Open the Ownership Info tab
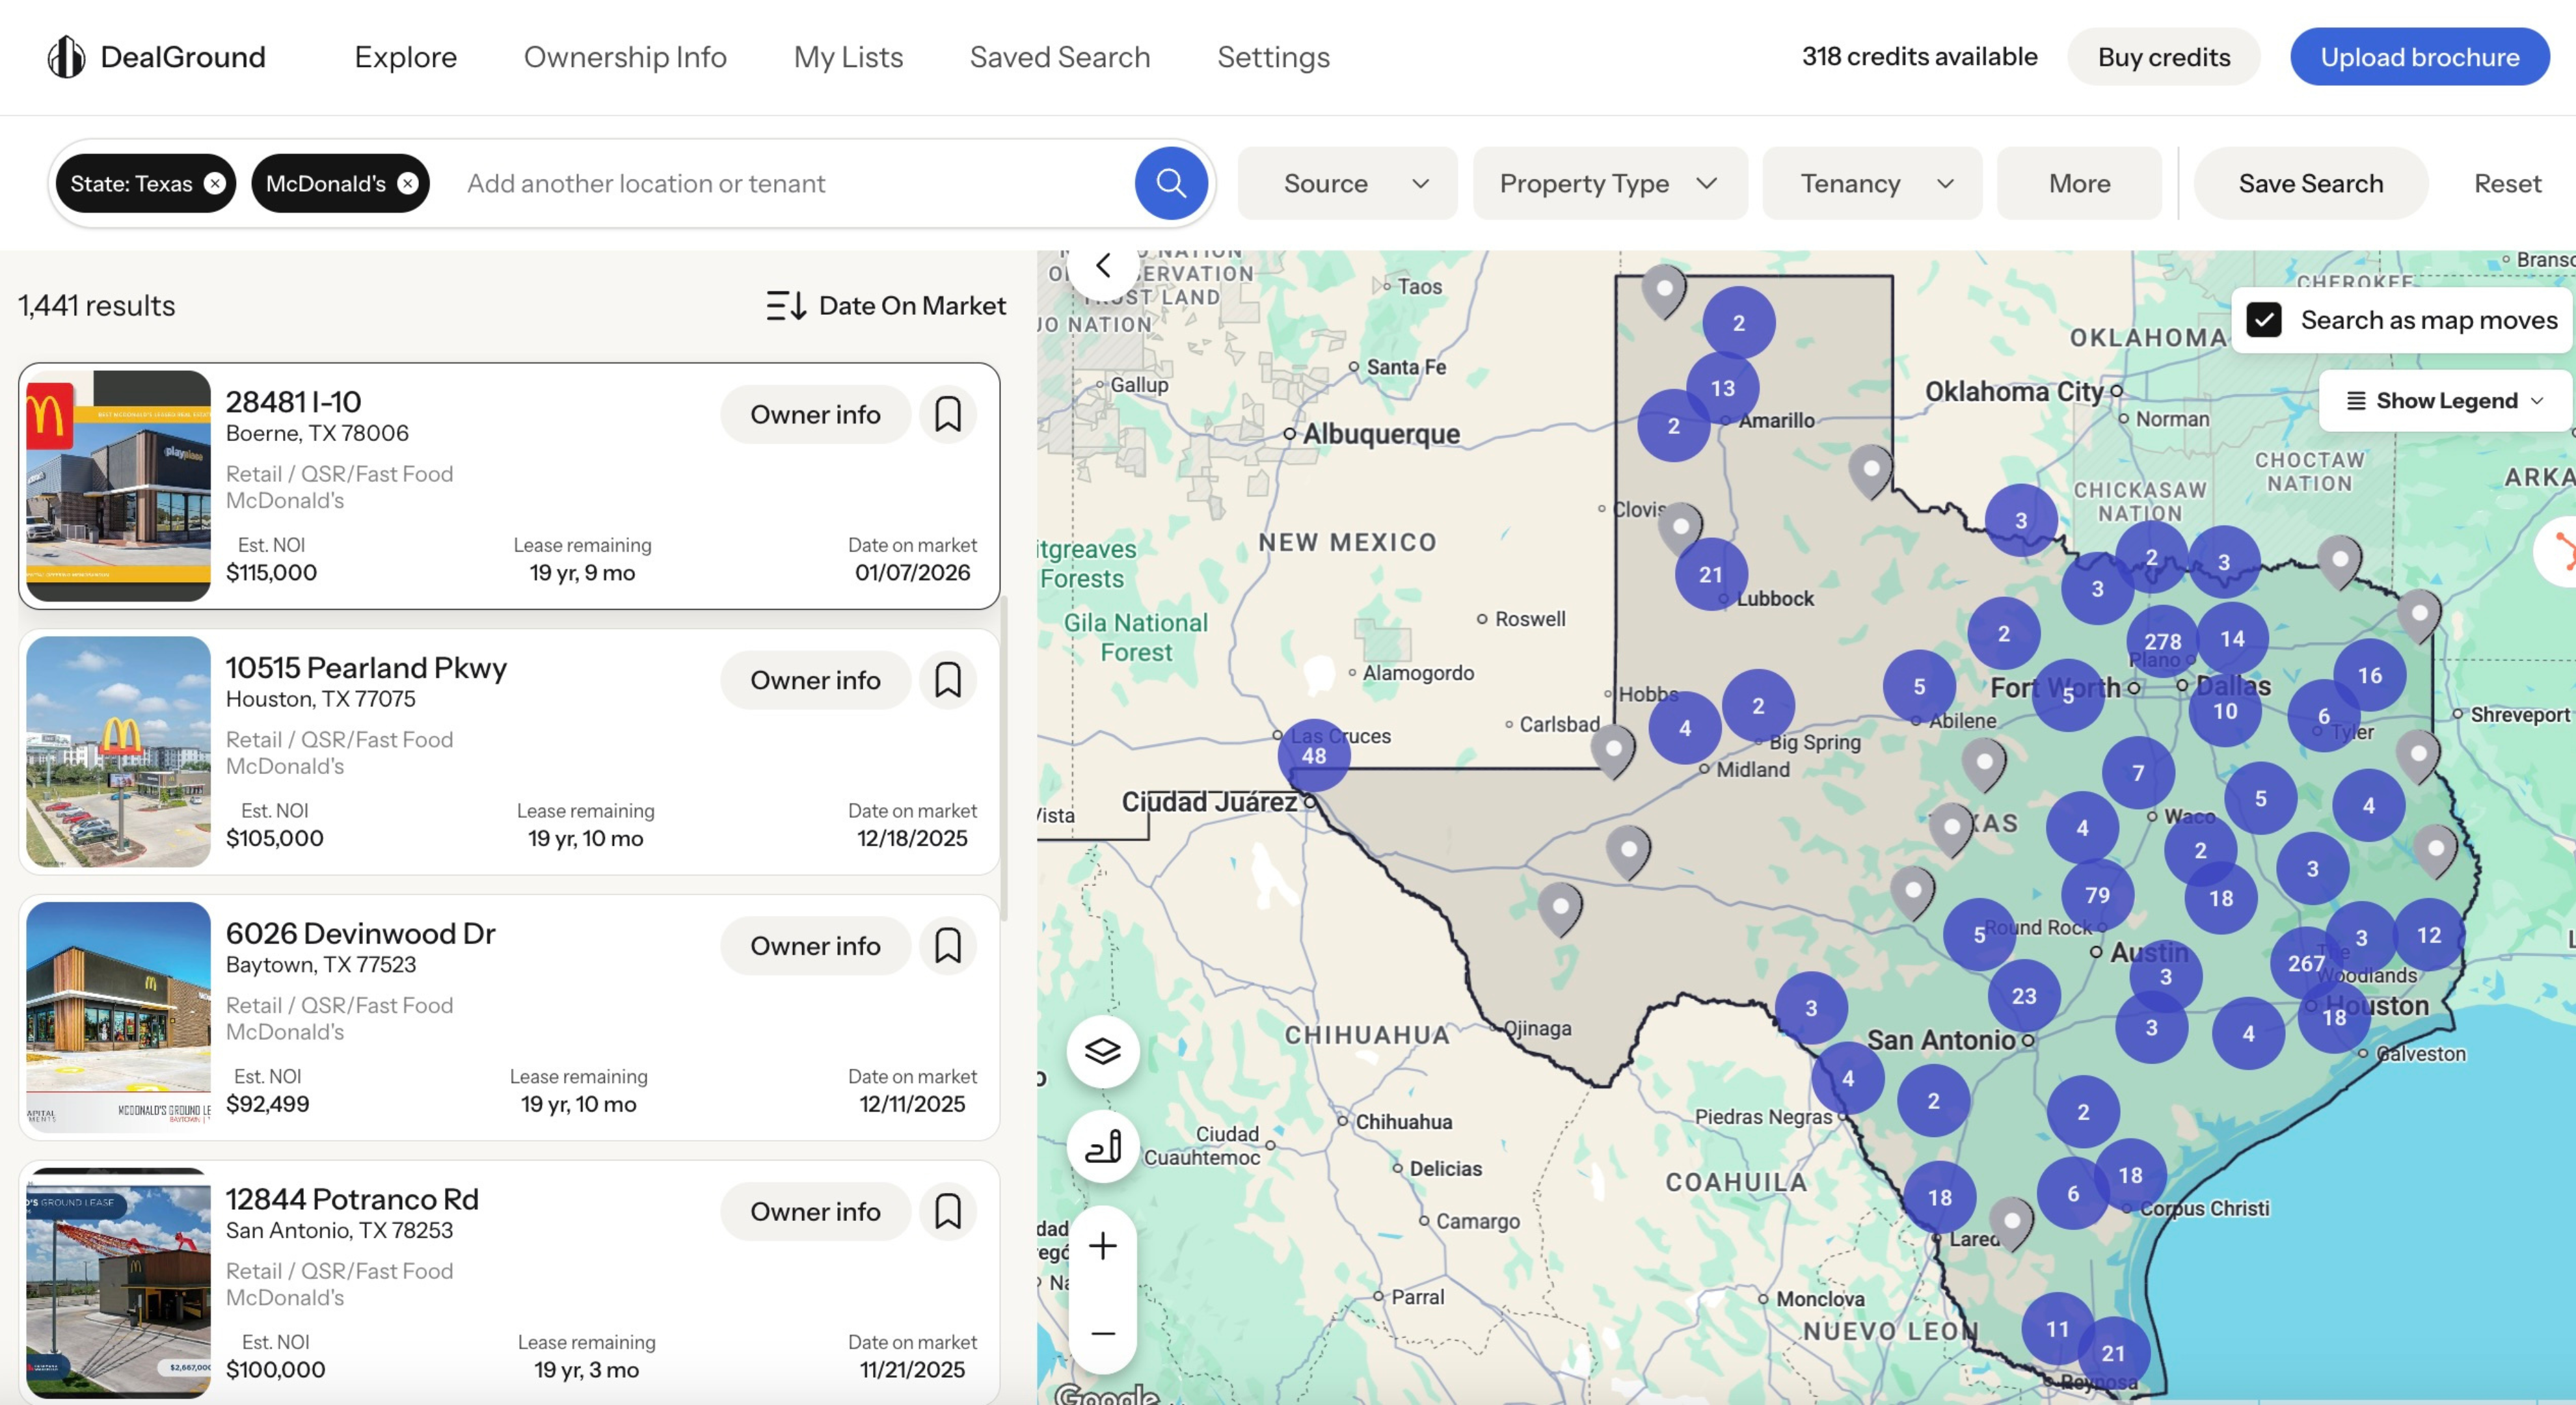 coord(625,57)
